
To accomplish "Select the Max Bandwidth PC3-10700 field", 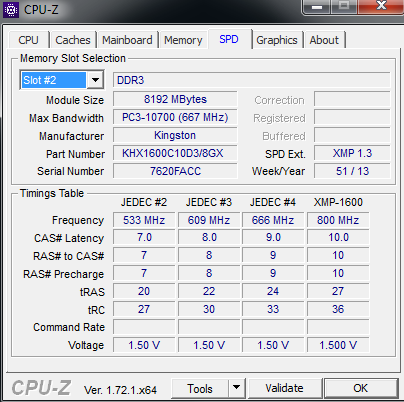I will [175, 117].
